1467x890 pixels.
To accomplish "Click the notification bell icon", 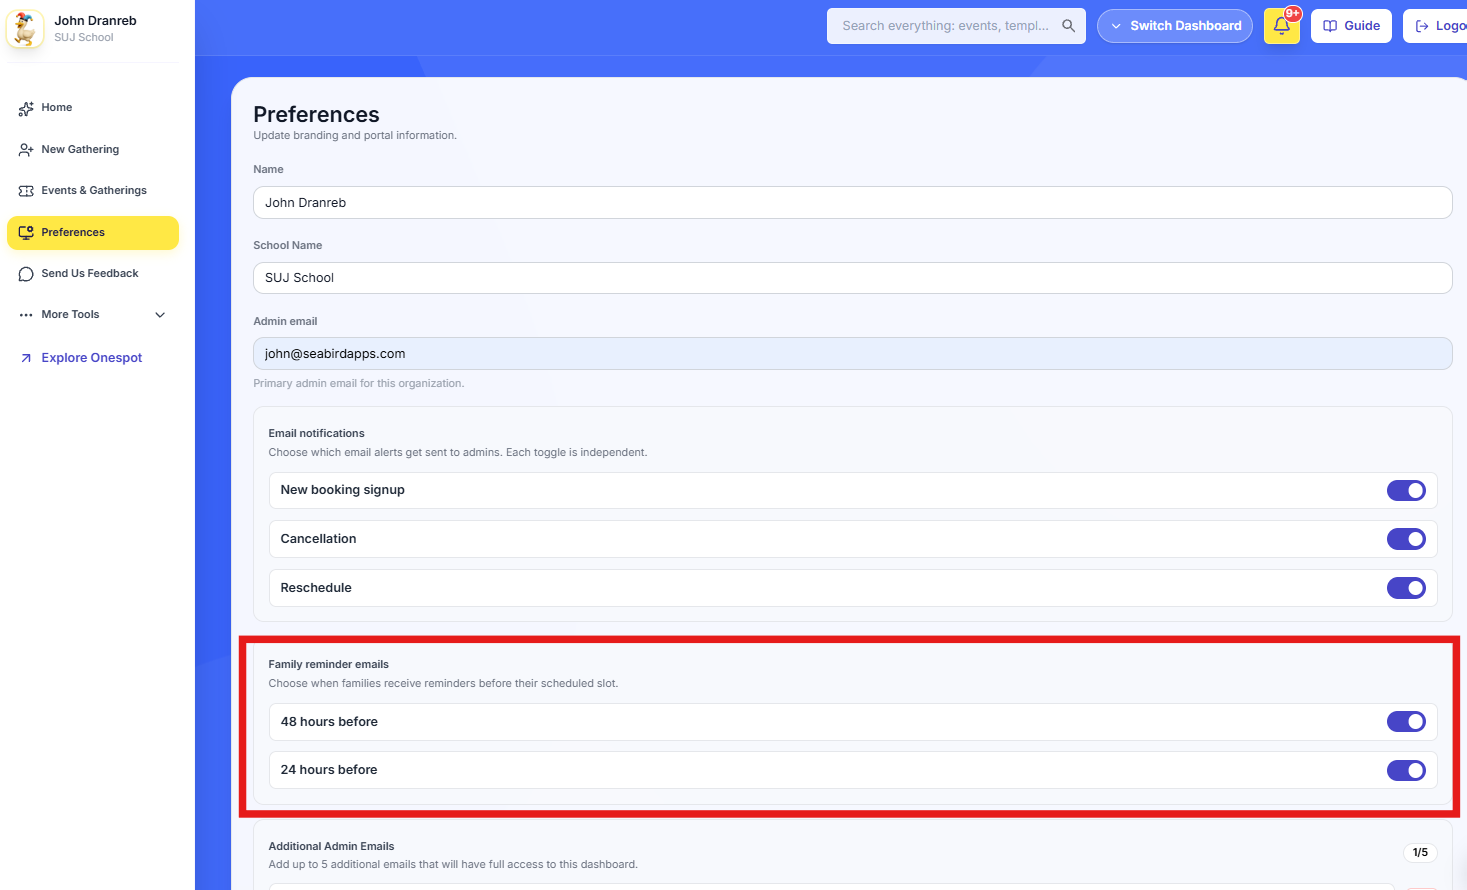I will tap(1281, 26).
